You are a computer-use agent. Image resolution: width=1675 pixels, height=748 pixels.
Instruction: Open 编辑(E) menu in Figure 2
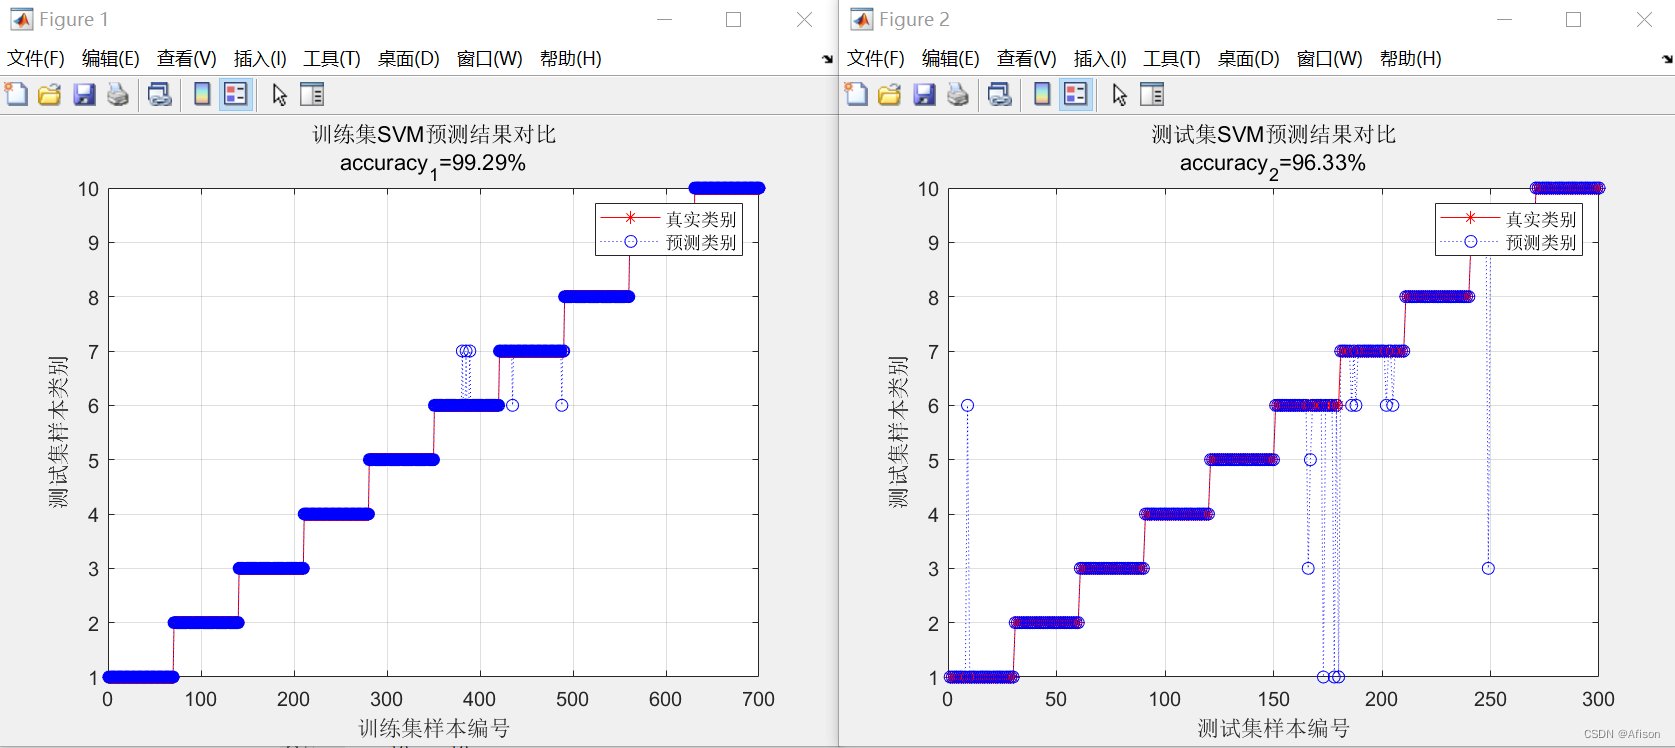click(951, 58)
